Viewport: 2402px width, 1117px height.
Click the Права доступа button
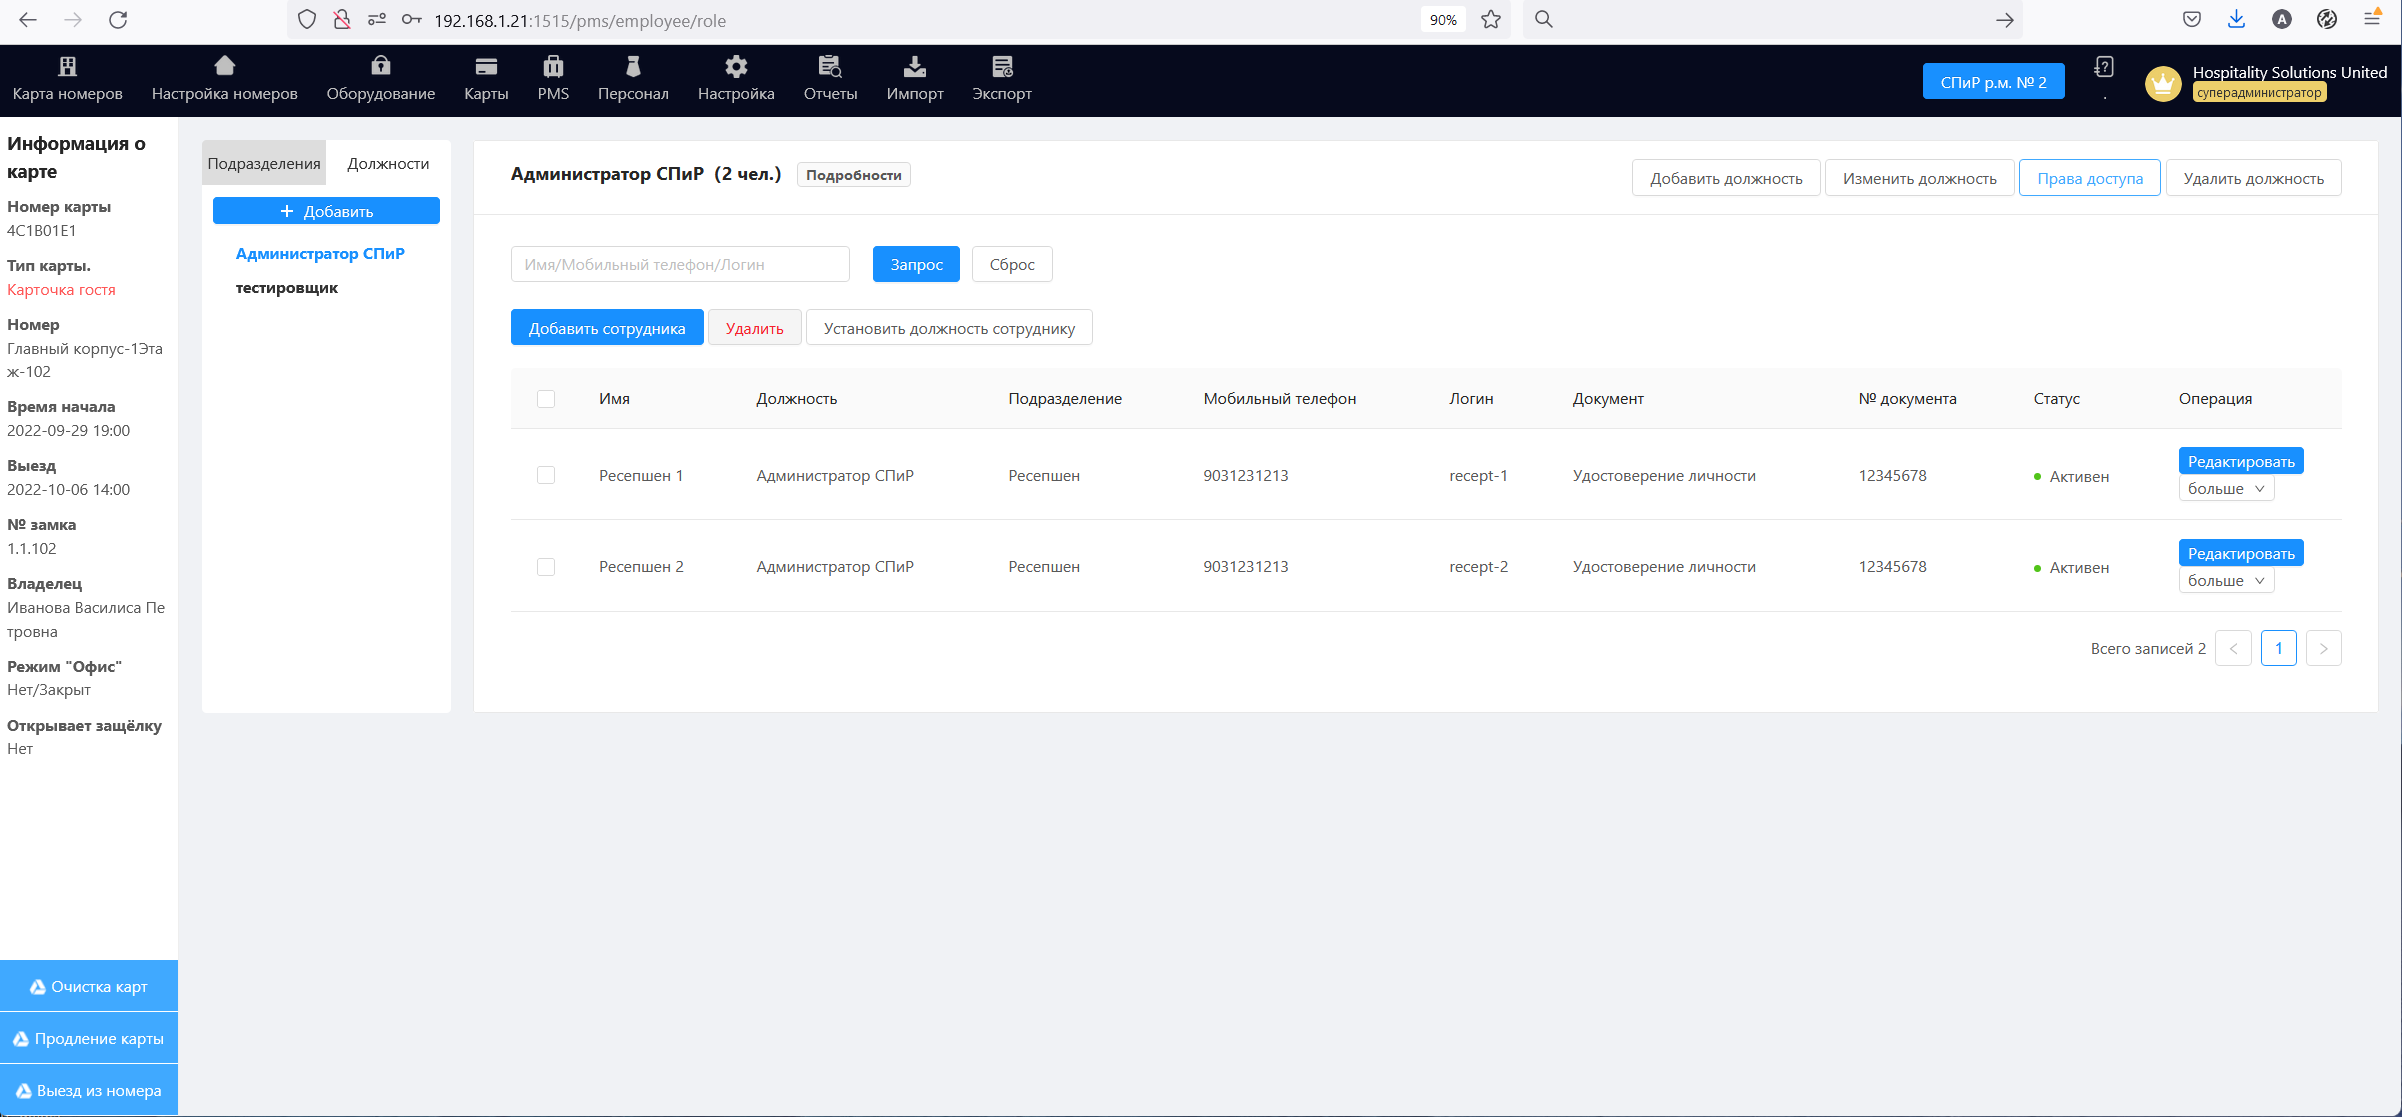pos(2089,179)
